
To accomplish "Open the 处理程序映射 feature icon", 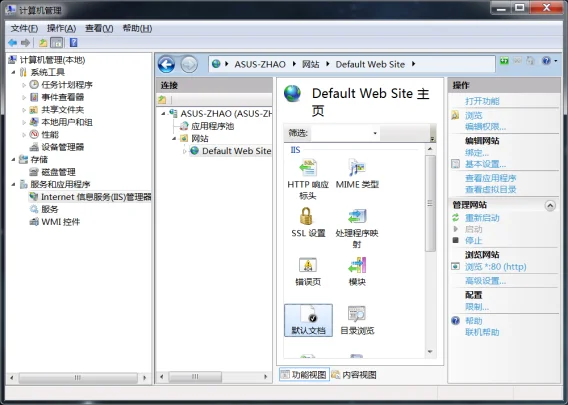I will click(357, 228).
